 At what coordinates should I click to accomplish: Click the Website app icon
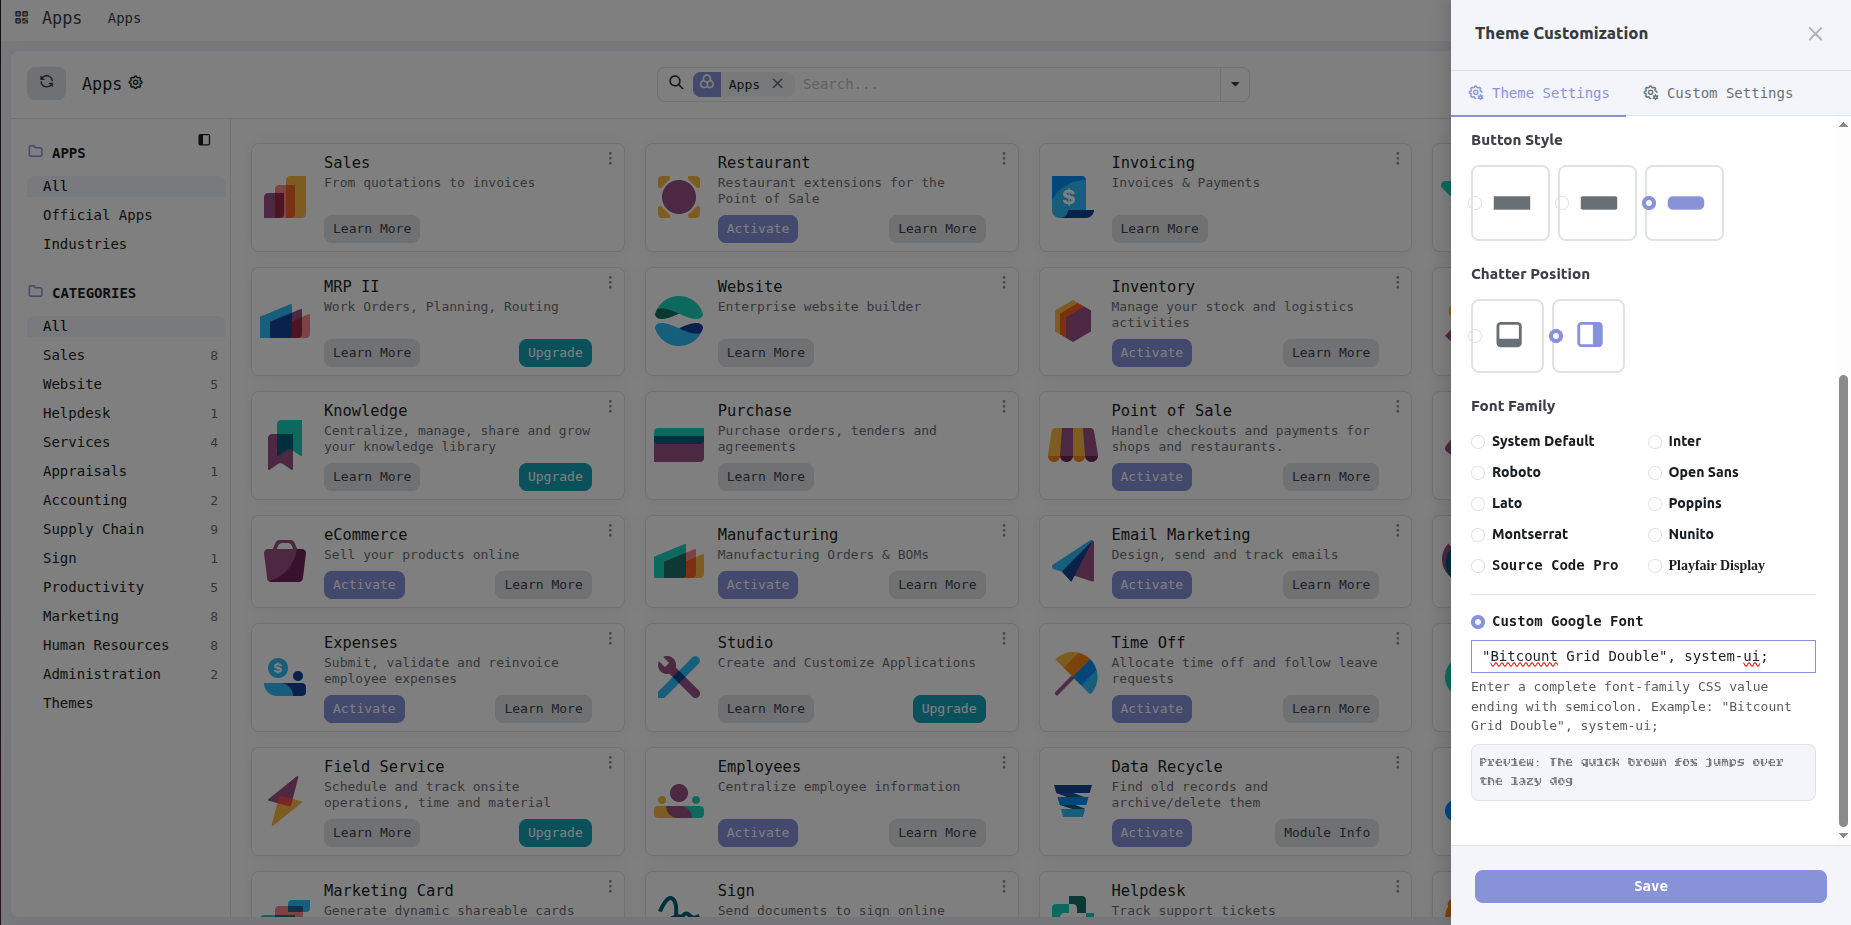679,321
